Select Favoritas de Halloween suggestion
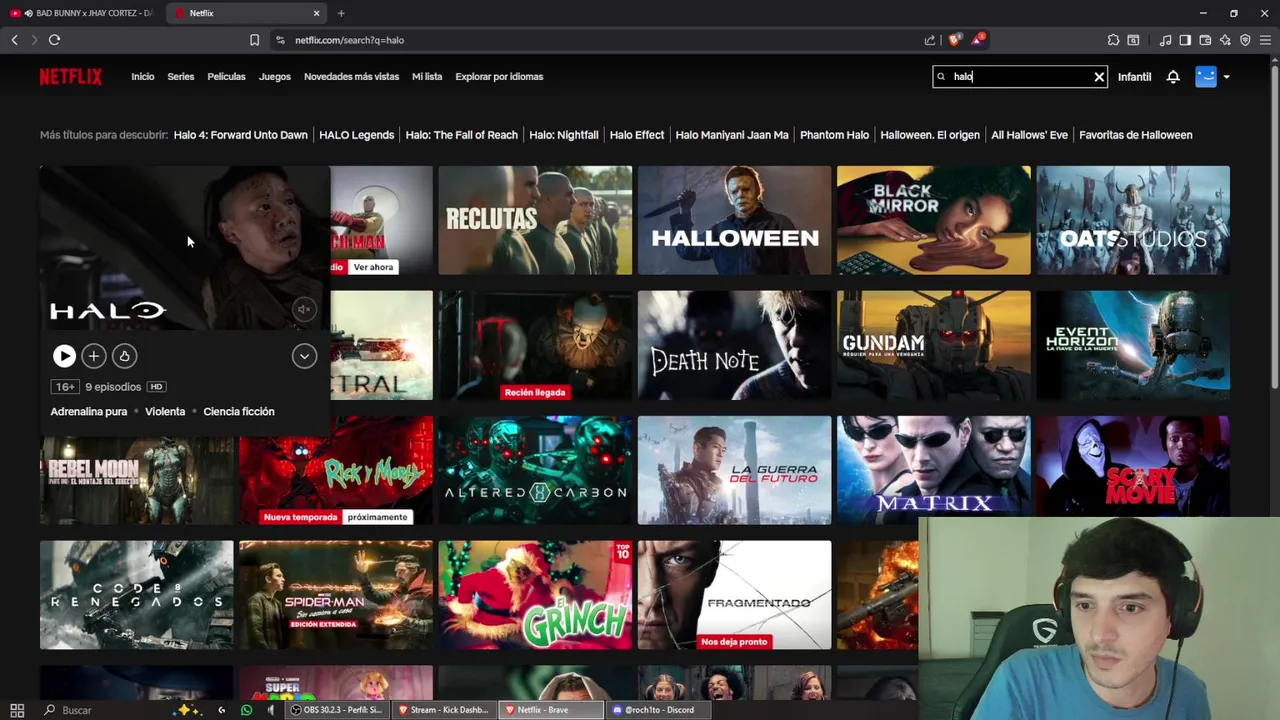 click(1136, 135)
